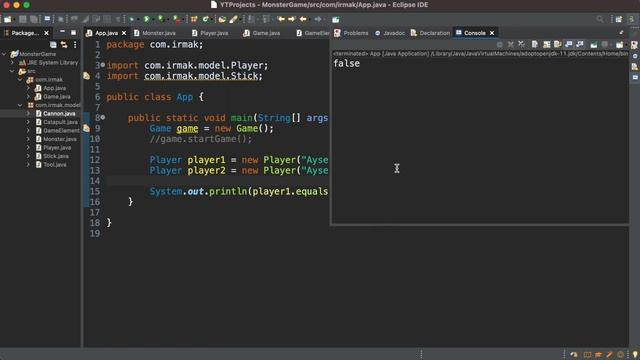Expand the JRE System Library node
Screen dimensions: 640x360
[12, 62]
